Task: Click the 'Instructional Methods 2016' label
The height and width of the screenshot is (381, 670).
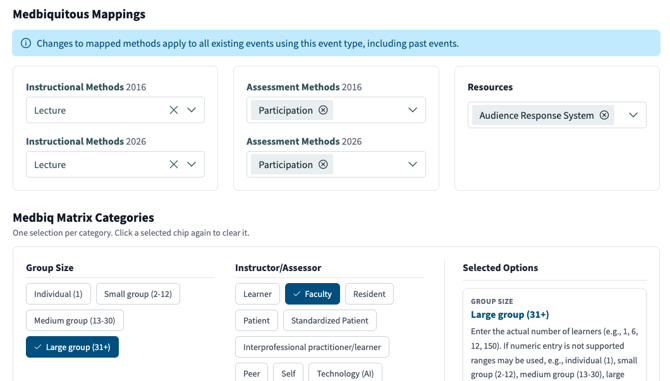Action: point(86,87)
